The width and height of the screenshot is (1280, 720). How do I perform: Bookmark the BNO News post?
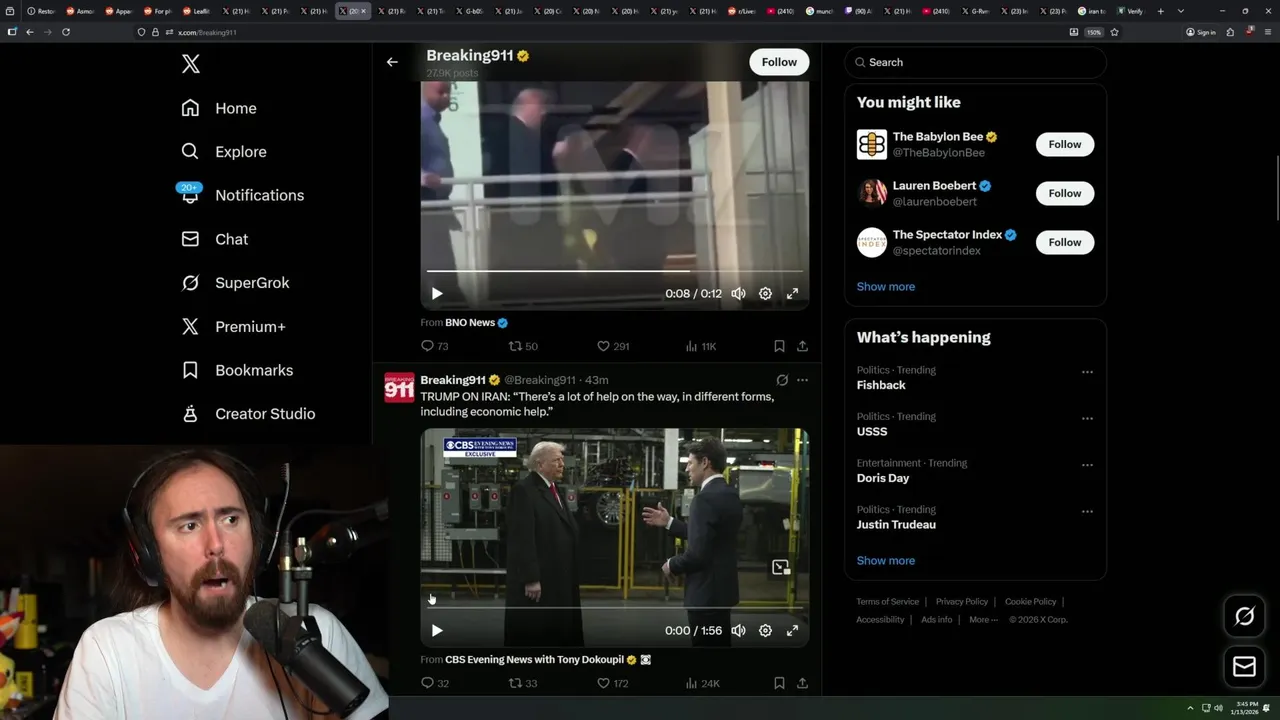pyautogui.click(x=779, y=346)
